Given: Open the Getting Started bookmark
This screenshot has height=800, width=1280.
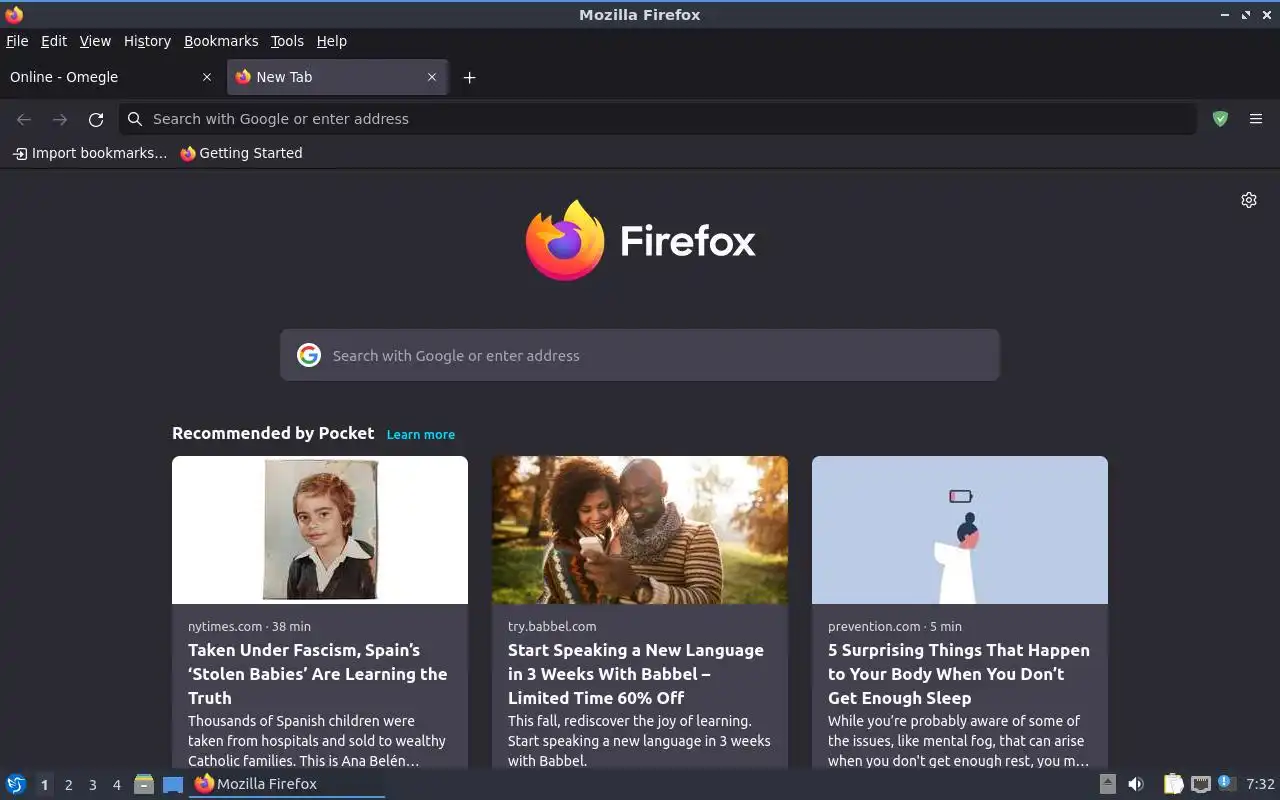Looking at the screenshot, I should (x=241, y=153).
